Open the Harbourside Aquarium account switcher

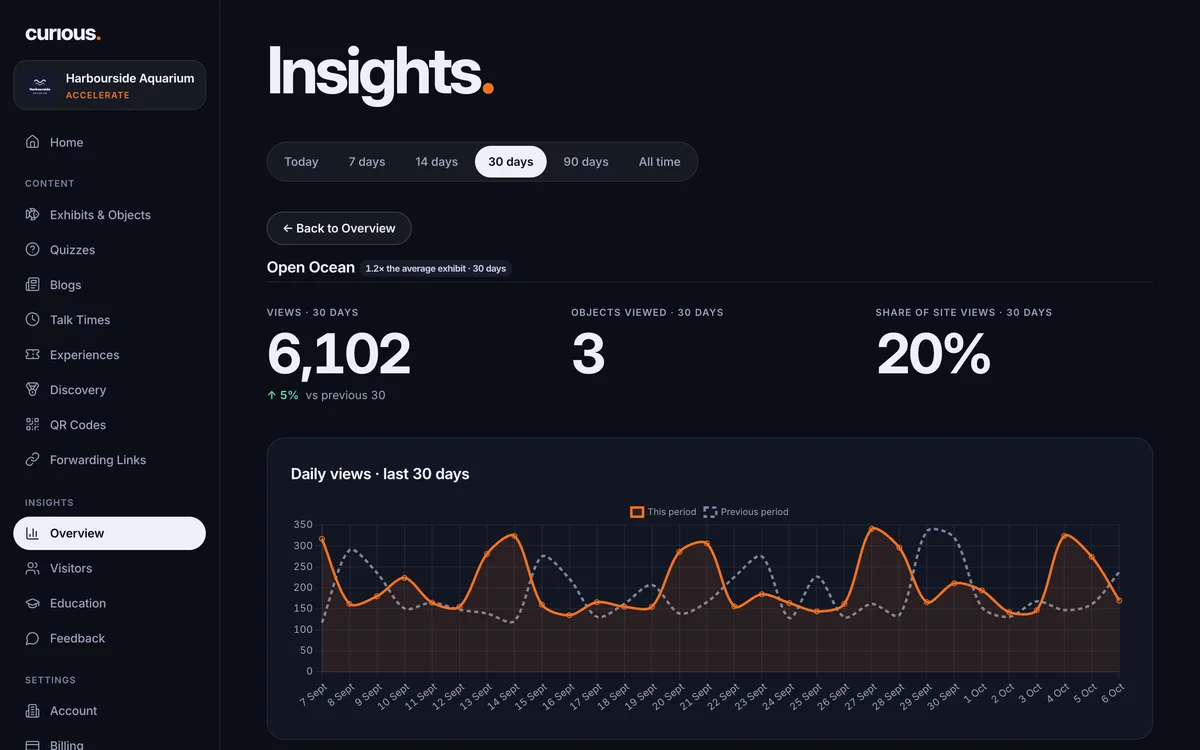coord(109,86)
